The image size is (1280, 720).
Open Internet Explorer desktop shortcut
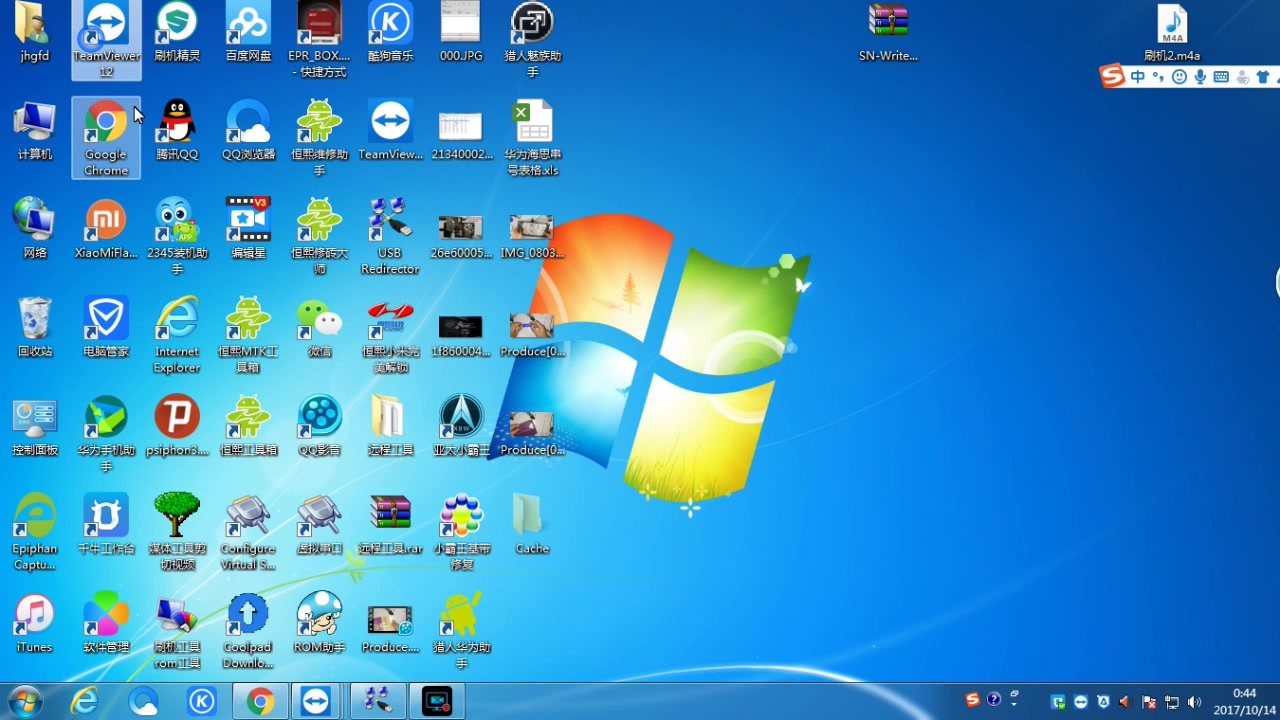[177, 334]
